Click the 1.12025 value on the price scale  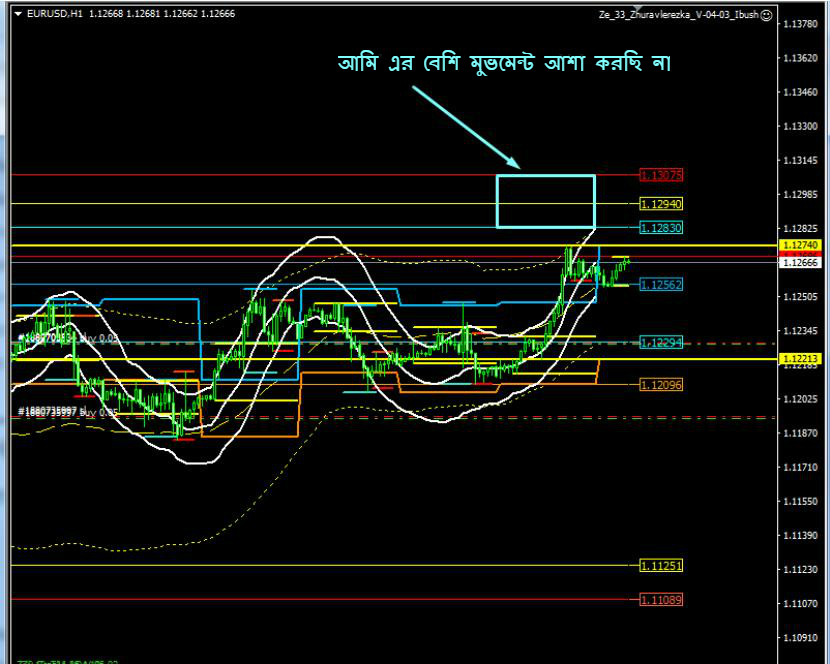pyautogui.click(x=800, y=399)
